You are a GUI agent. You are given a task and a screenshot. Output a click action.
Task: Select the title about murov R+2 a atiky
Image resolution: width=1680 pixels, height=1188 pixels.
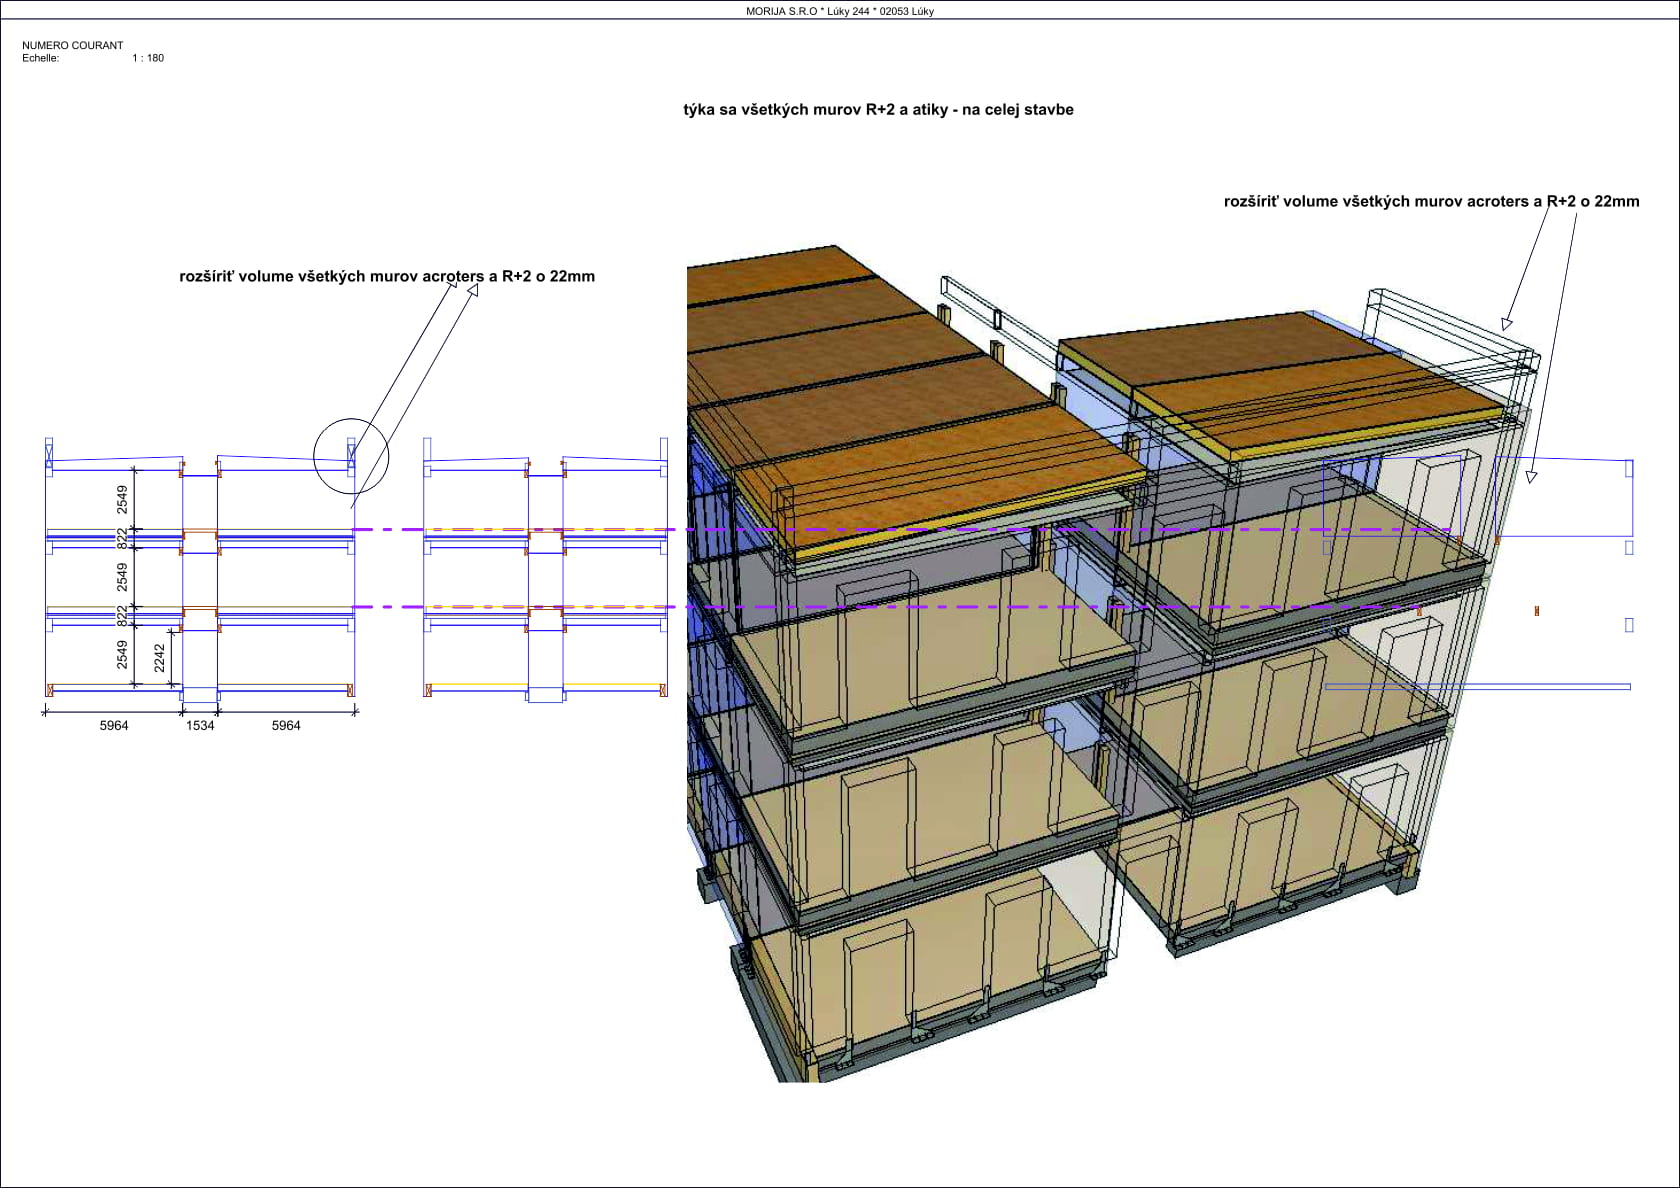[x=878, y=110]
